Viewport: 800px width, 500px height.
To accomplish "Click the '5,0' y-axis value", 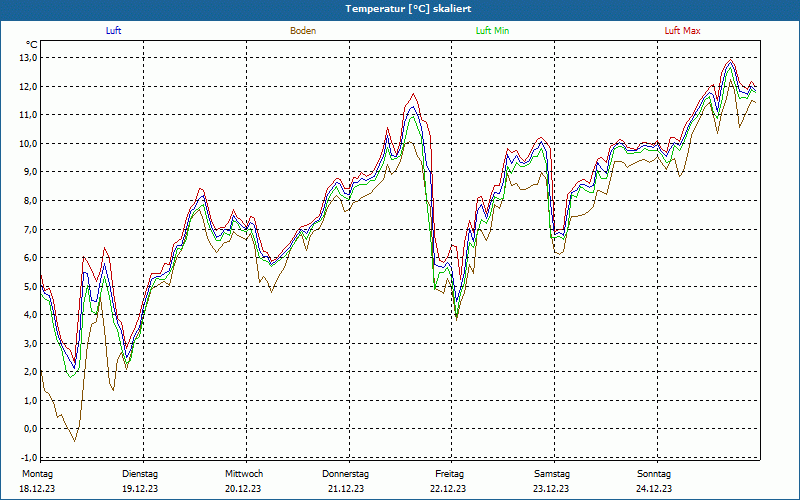I will (x=31, y=286).
